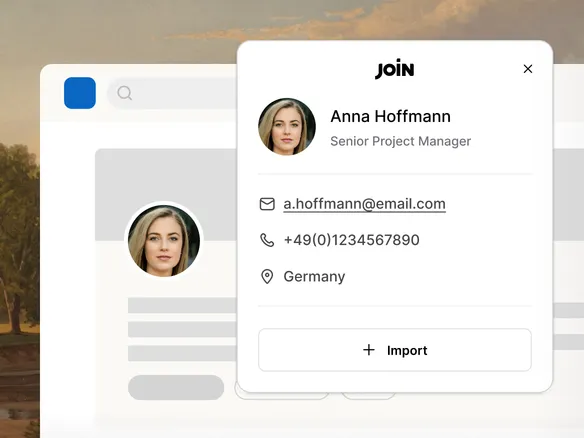Click the blue square app logo

pyautogui.click(x=80, y=93)
